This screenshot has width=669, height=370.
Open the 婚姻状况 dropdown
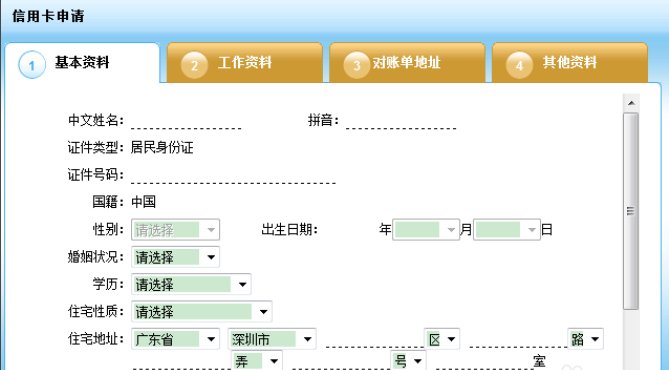pos(175,257)
